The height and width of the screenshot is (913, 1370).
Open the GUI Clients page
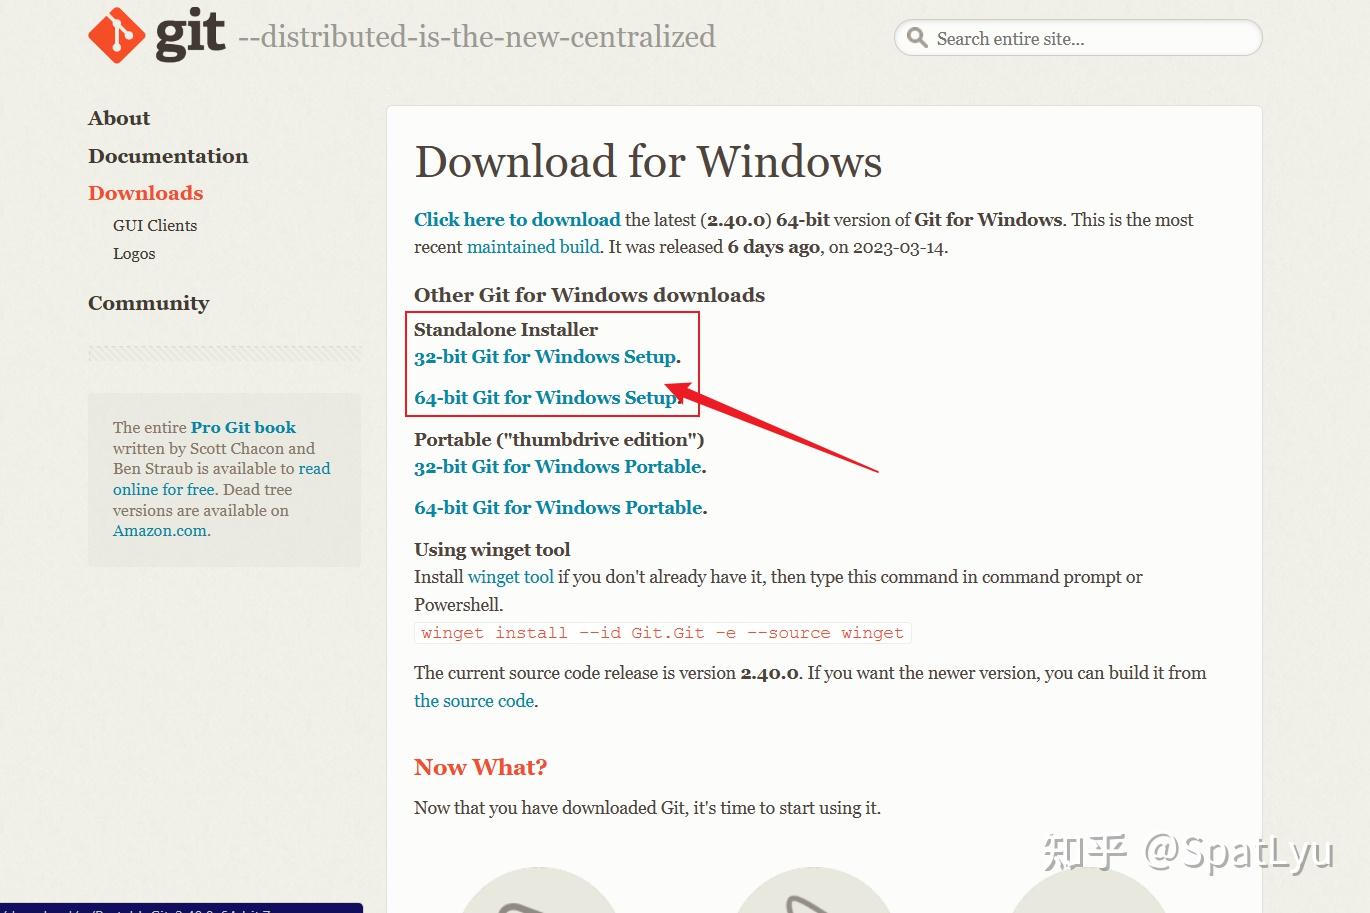pyautogui.click(x=155, y=225)
